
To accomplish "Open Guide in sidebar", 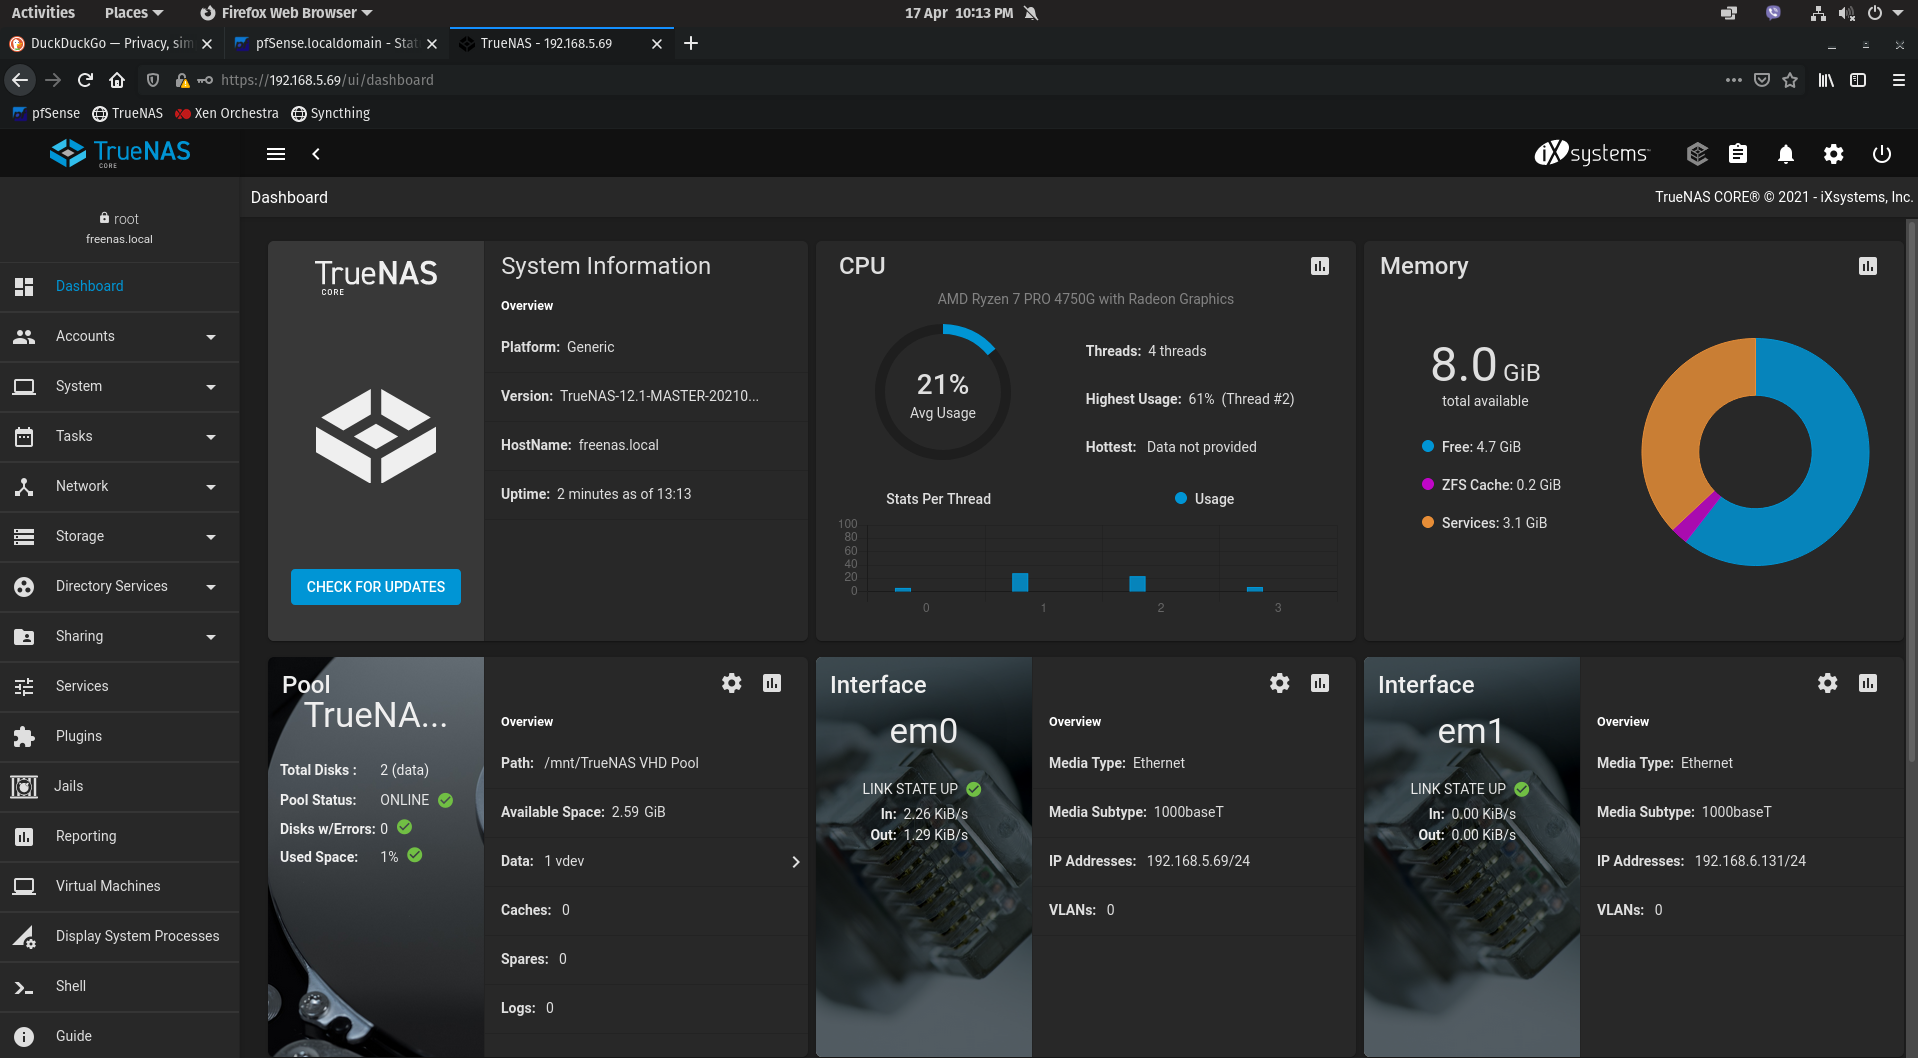I will point(120,1036).
